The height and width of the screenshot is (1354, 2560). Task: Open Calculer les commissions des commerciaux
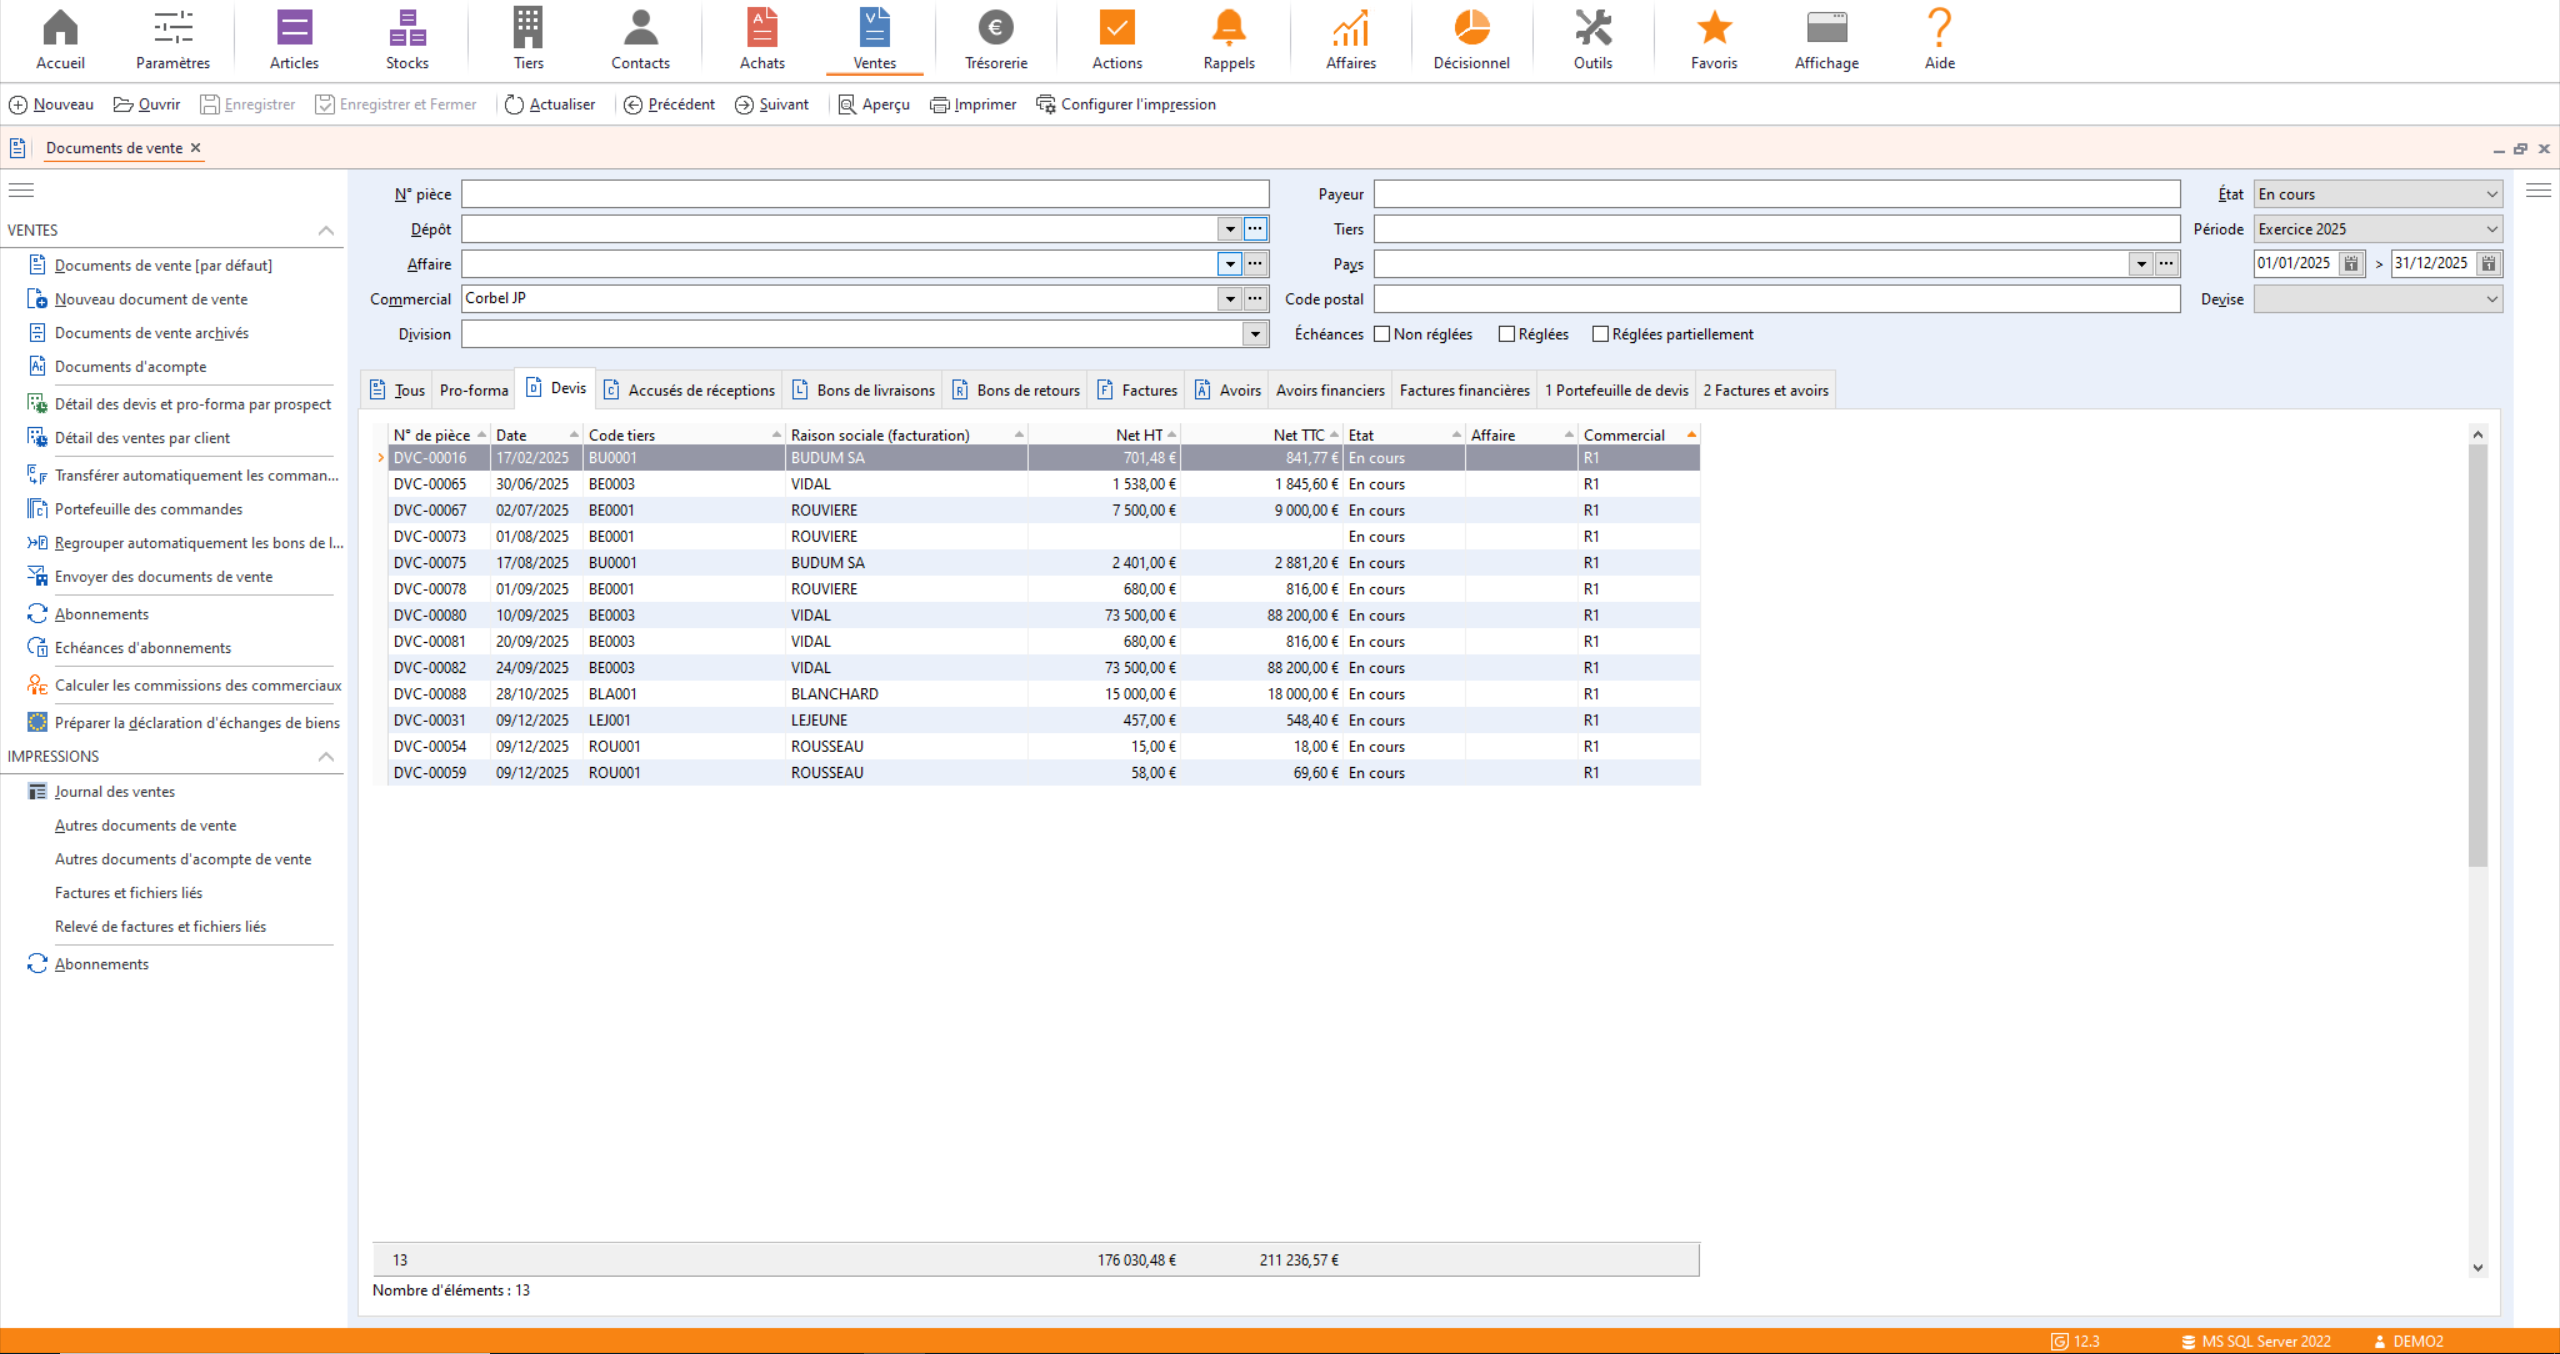coord(197,685)
